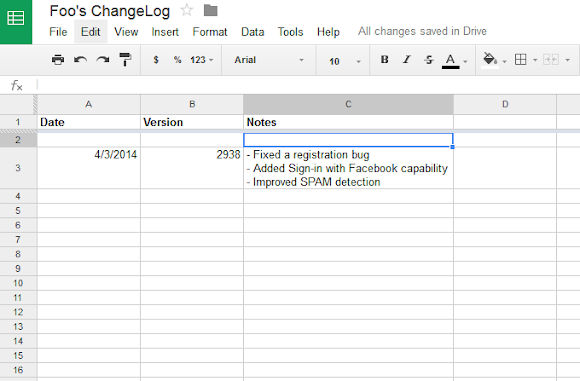Click the green Sheets home icon
The image size is (580, 381).
point(16,21)
